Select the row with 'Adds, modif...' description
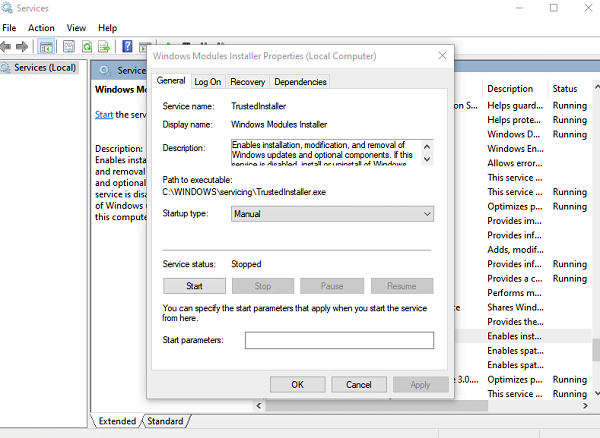The width and height of the screenshot is (600, 438). tap(523, 250)
